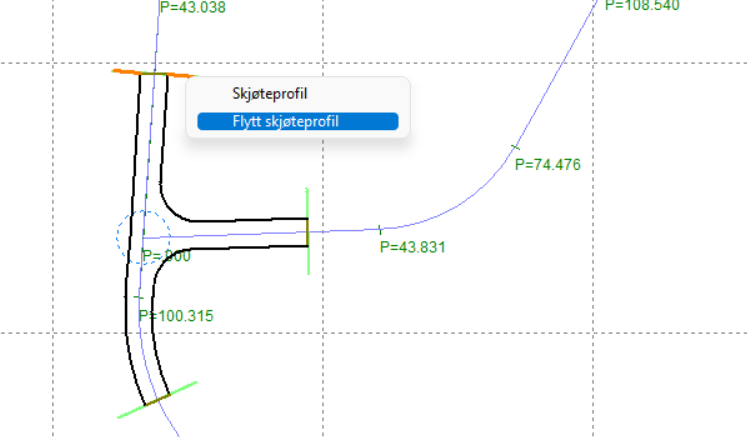Select the tick mark at station 100.315
Screen dimensions: 747x437
[x=138, y=297]
